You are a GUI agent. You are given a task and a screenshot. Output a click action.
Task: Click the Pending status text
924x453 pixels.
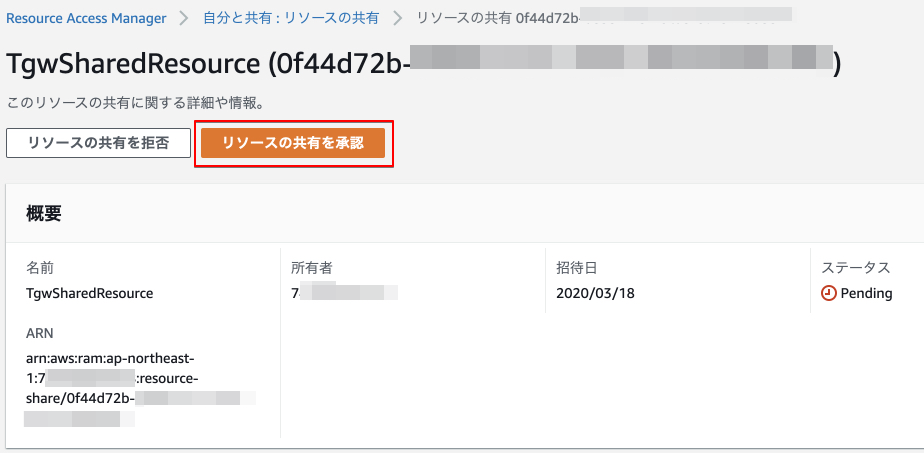click(x=866, y=293)
